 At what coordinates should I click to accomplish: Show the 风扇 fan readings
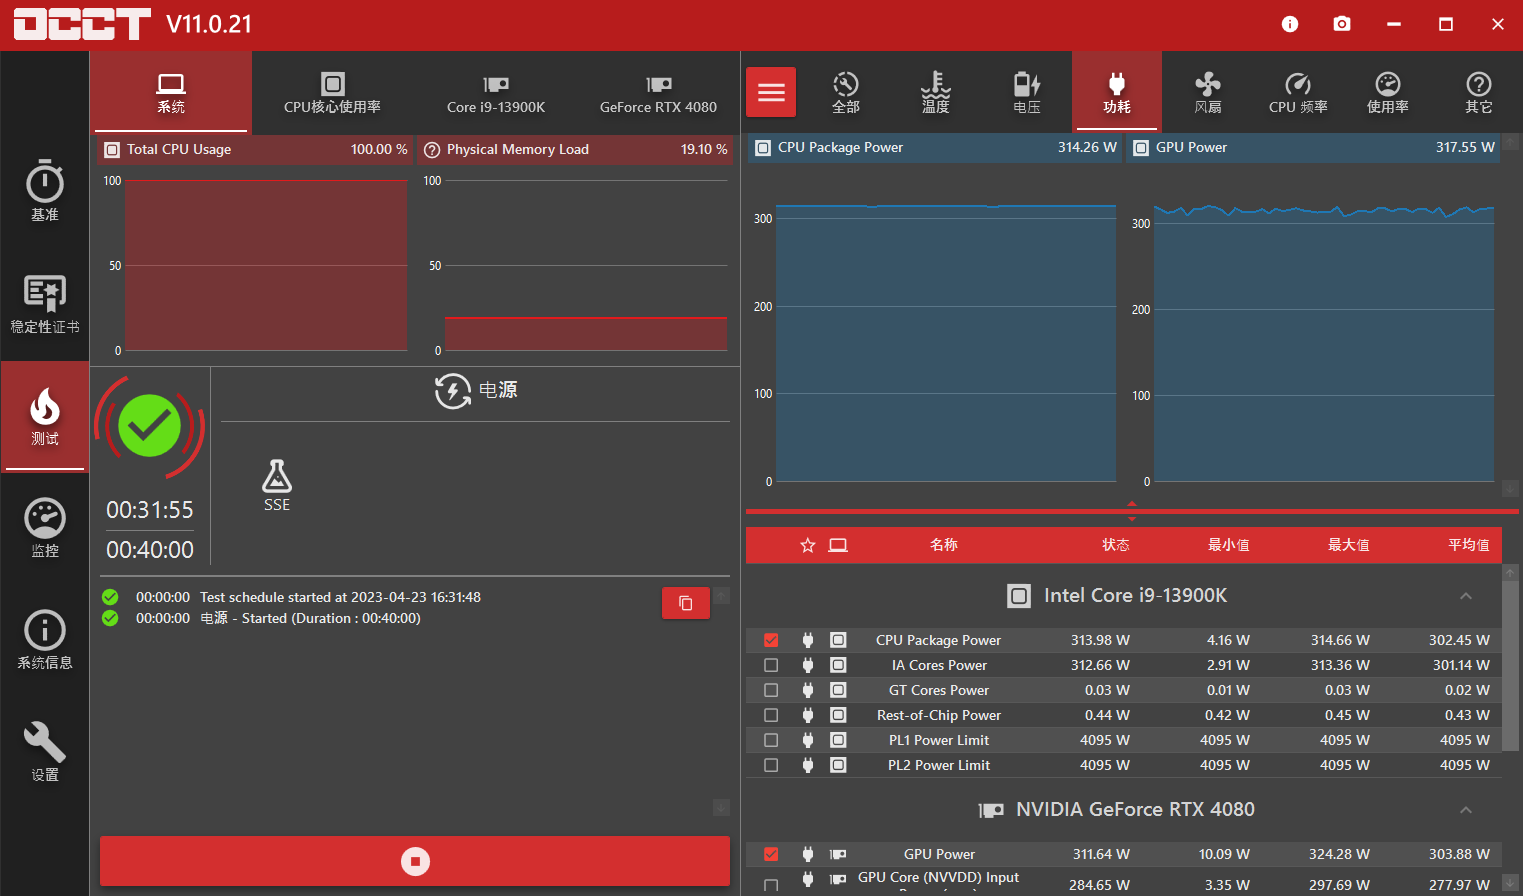1207,91
